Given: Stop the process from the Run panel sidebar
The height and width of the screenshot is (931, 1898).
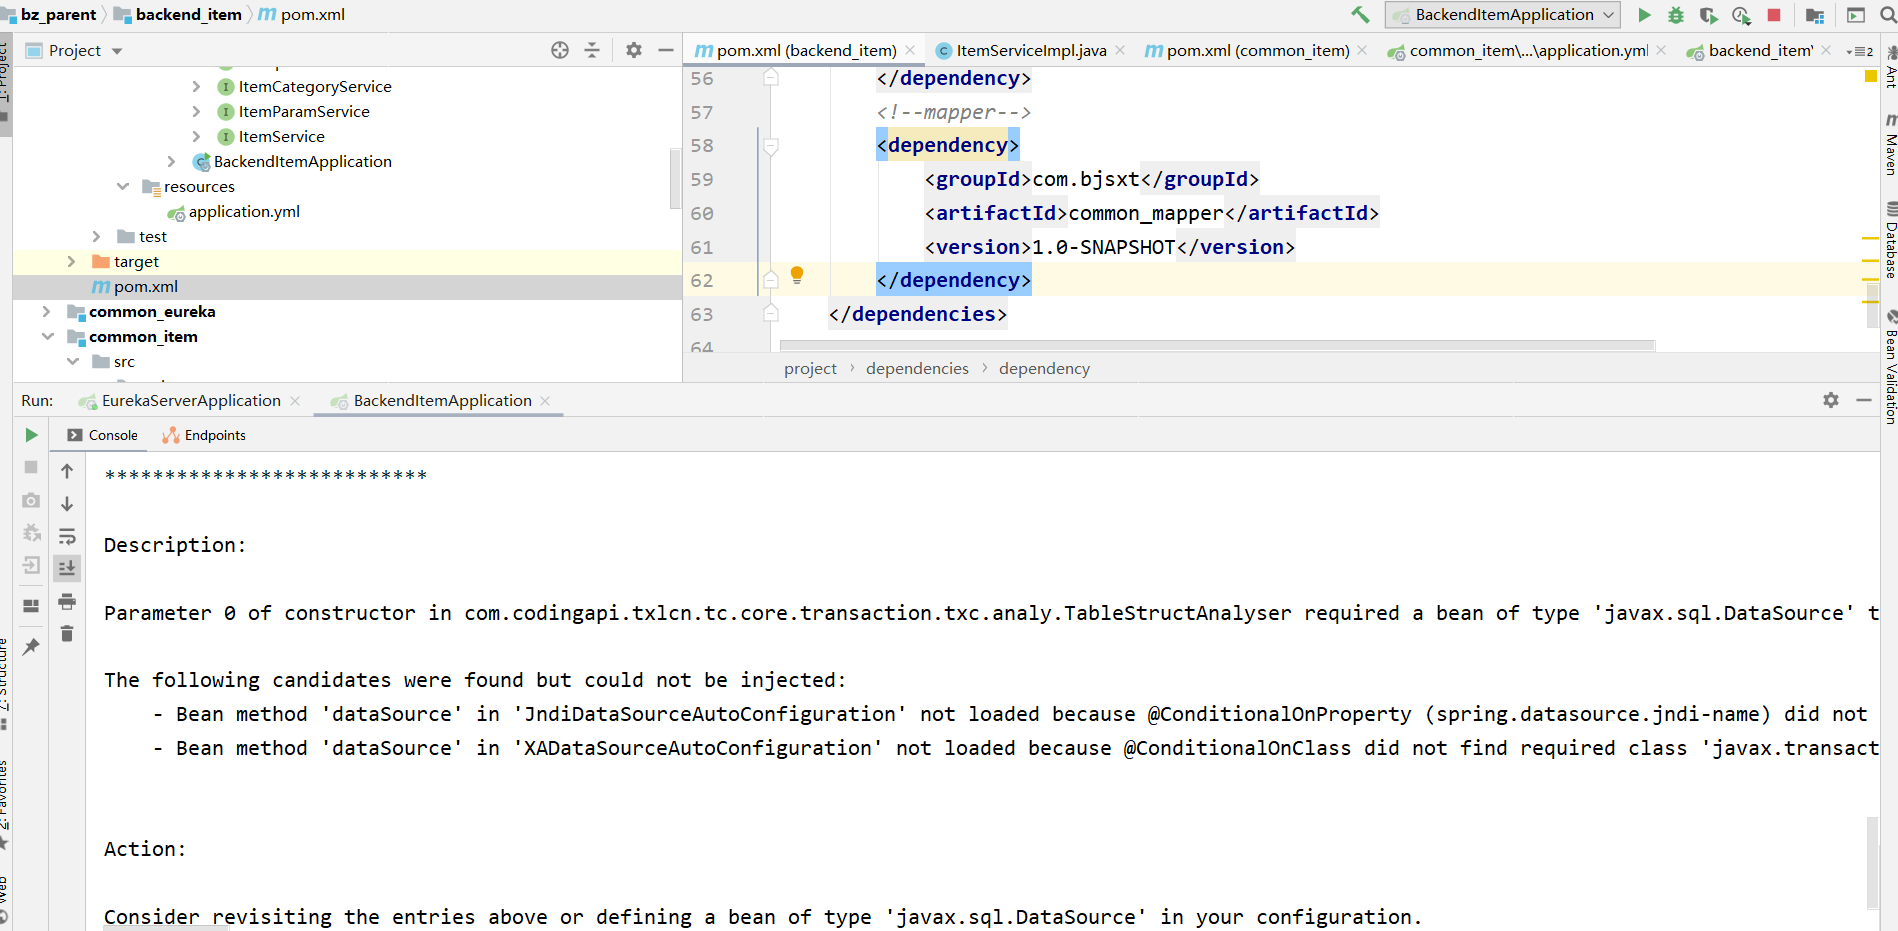Looking at the screenshot, I should [31, 467].
